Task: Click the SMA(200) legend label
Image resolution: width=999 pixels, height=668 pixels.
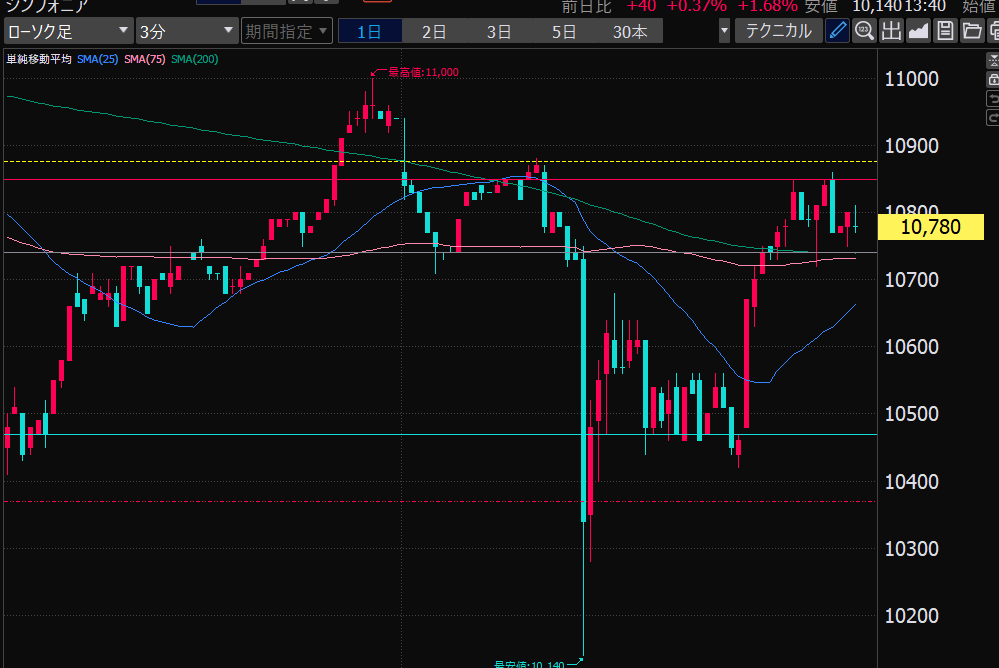Action: point(194,59)
